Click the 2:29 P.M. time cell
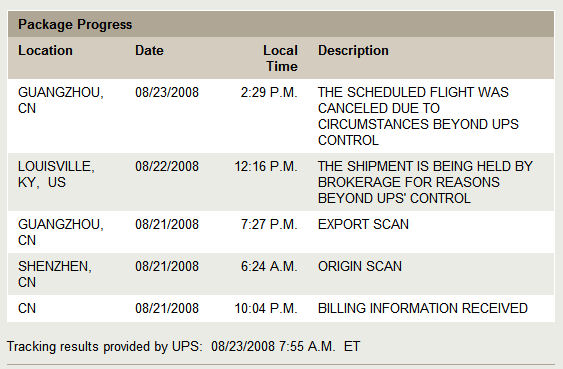 (269, 92)
